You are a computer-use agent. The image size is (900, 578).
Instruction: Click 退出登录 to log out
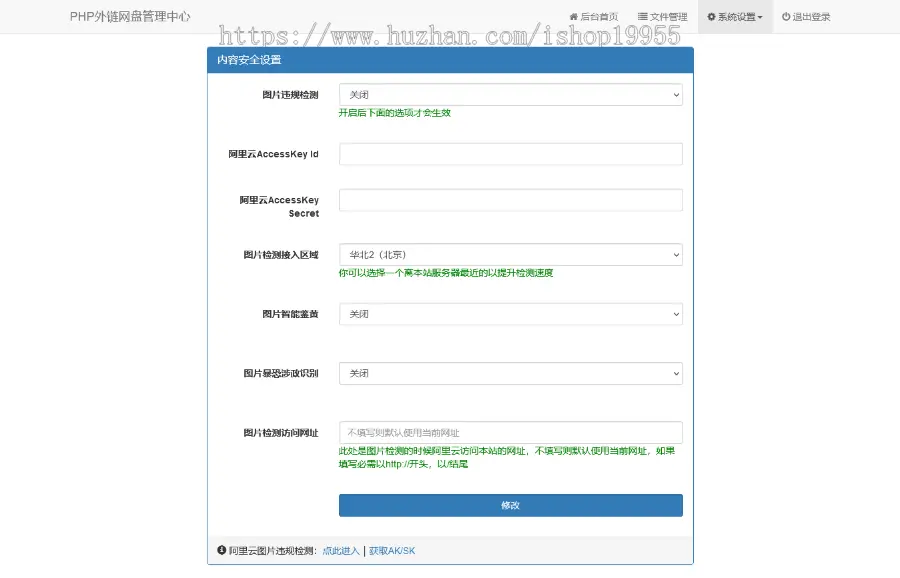[811, 16]
